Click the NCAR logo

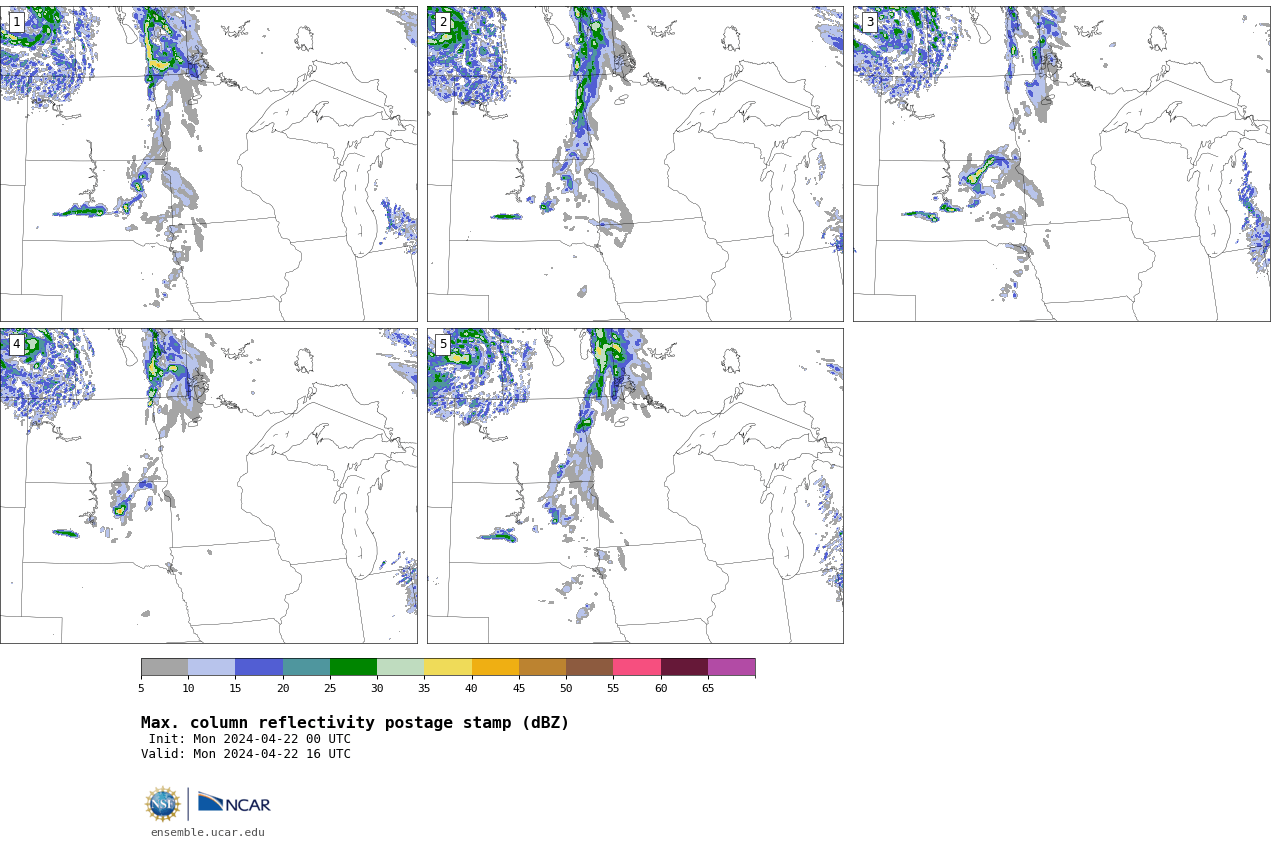click(x=234, y=803)
